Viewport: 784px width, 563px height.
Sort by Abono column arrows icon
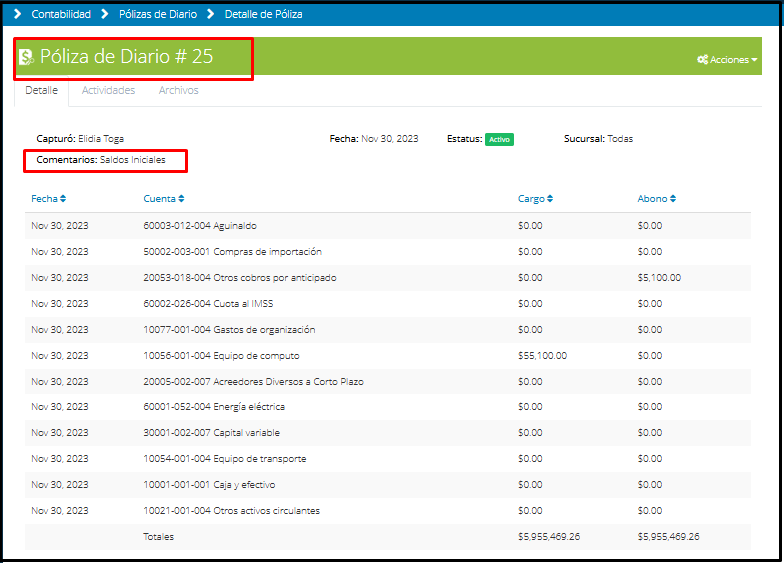coord(673,199)
